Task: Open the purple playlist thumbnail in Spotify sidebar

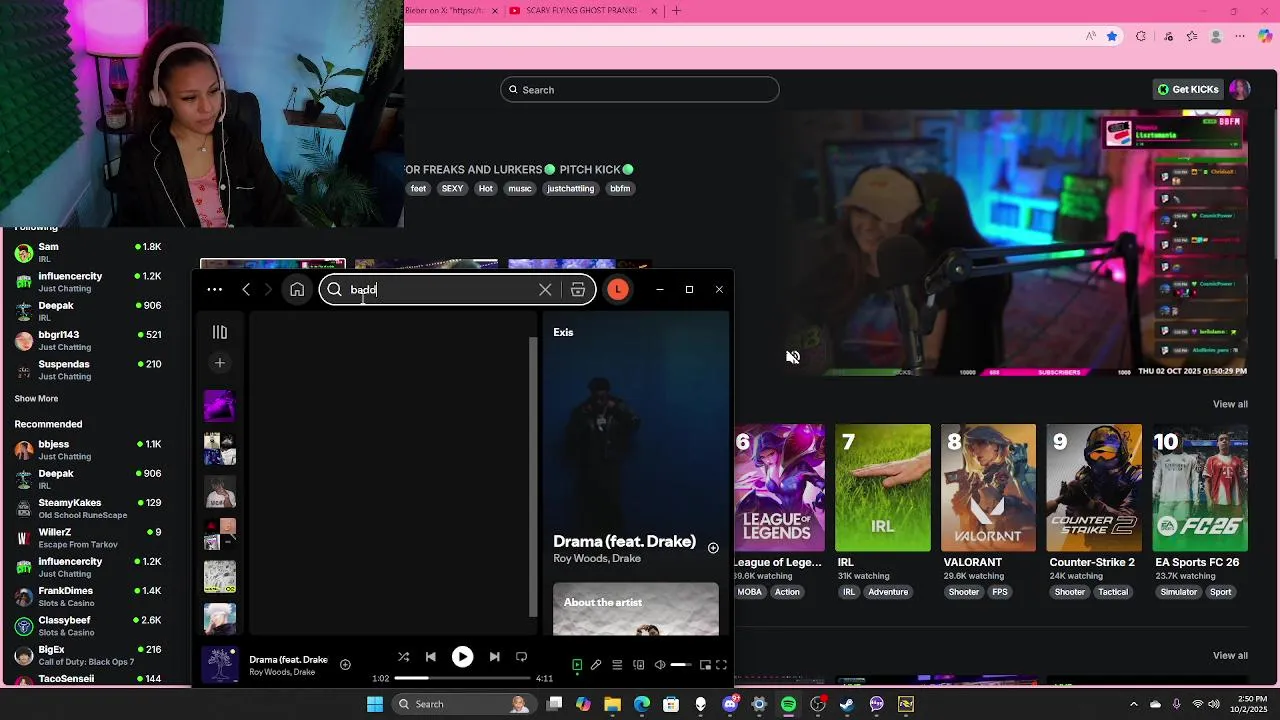Action: pyautogui.click(x=220, y=406)
